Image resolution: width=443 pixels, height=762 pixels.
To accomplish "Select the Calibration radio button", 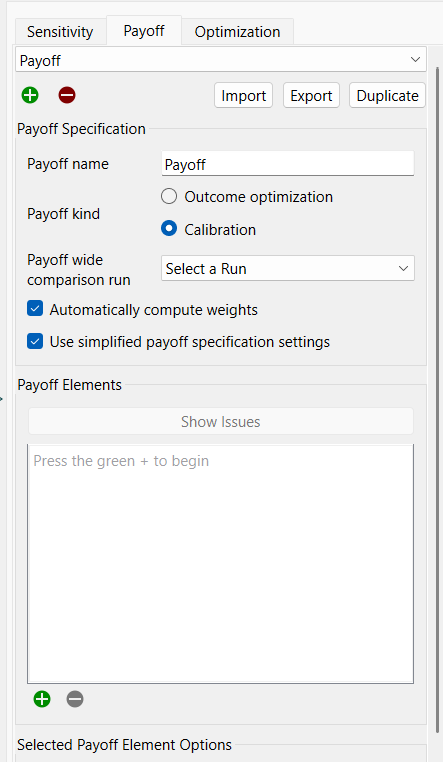I will tap(169, 229).
